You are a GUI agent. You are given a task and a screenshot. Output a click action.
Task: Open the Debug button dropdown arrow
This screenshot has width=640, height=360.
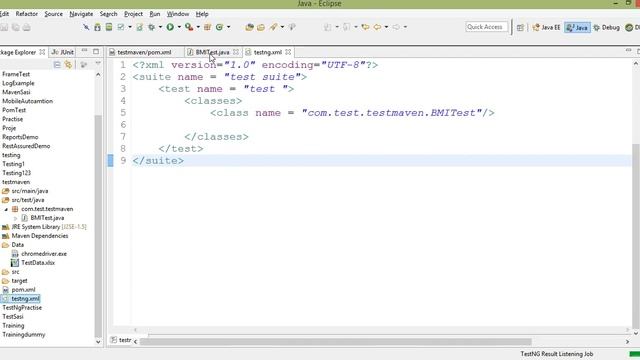160,27
